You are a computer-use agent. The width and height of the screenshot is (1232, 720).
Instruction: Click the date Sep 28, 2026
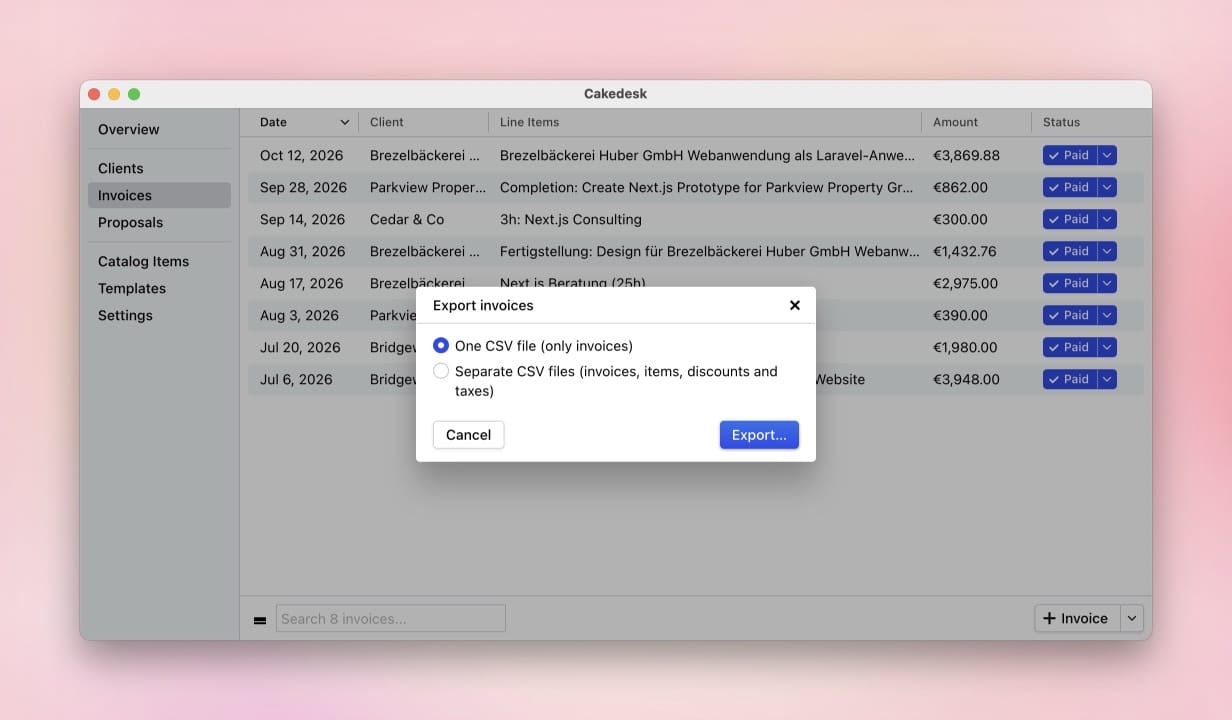303,187
